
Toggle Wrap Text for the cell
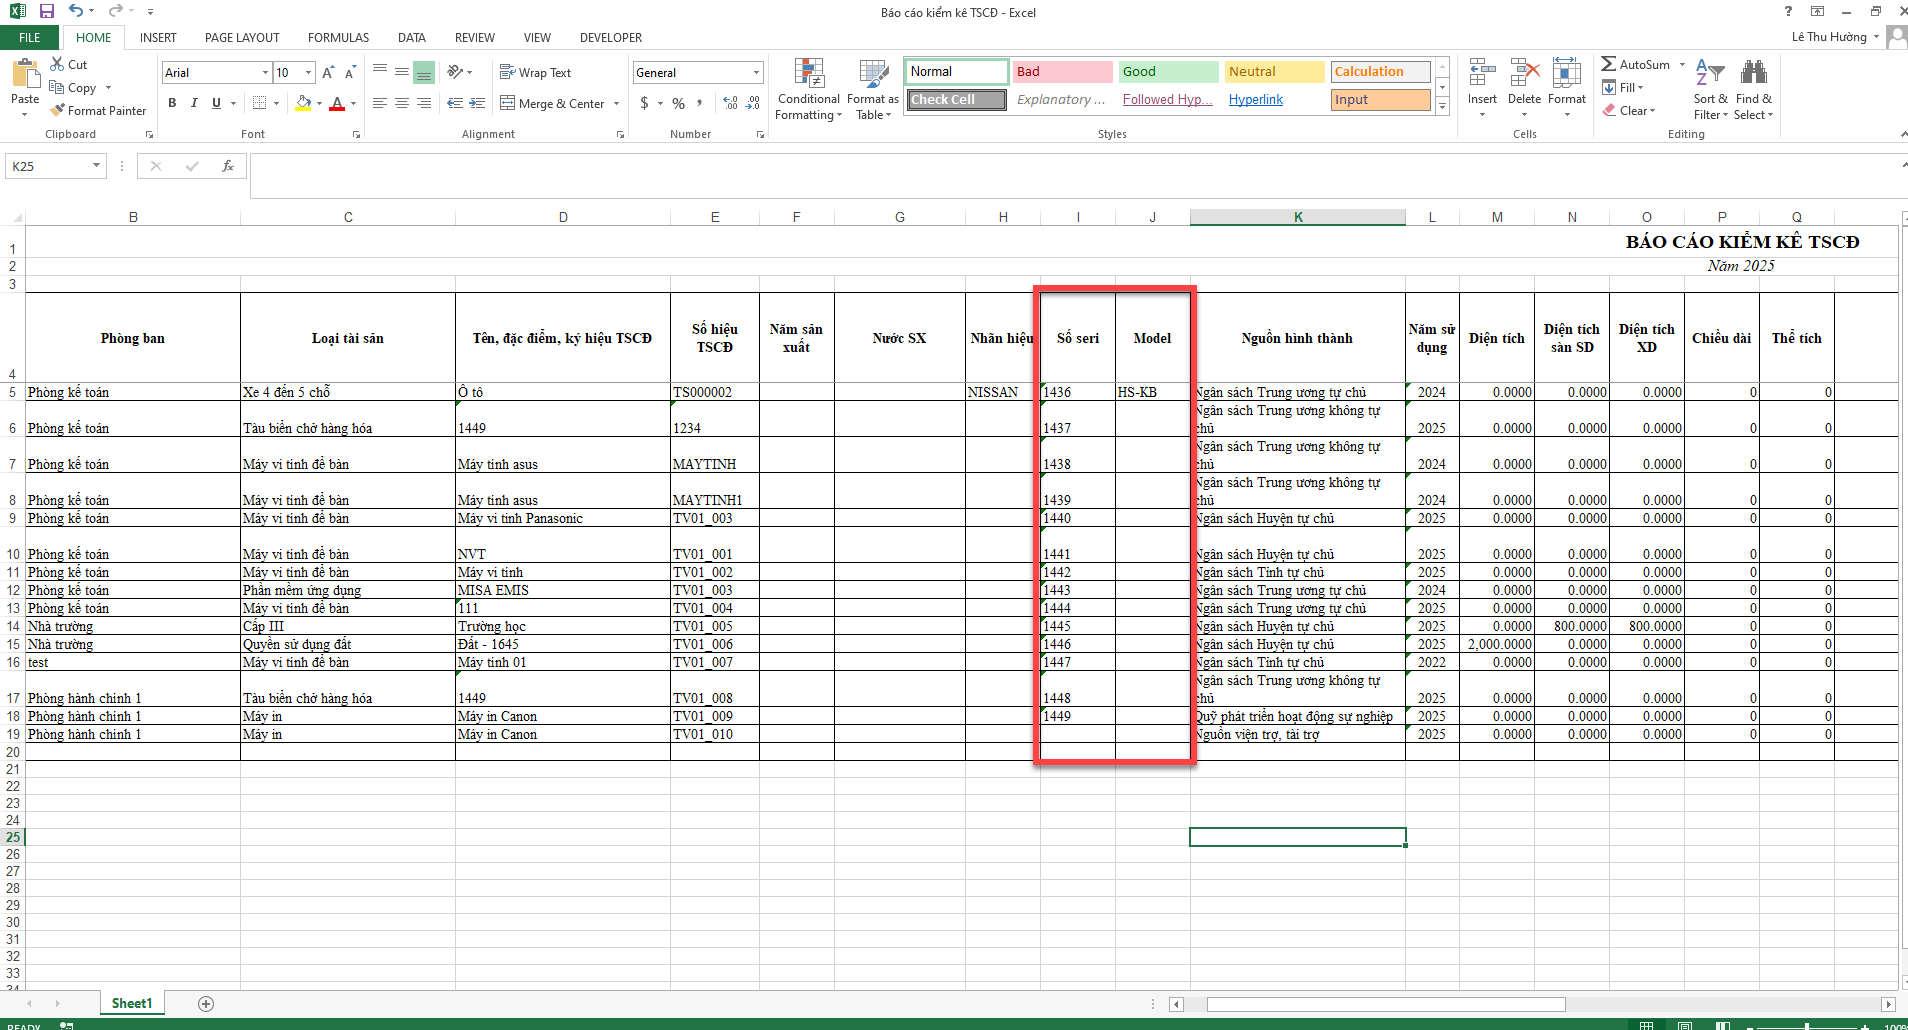click(535, 73)
